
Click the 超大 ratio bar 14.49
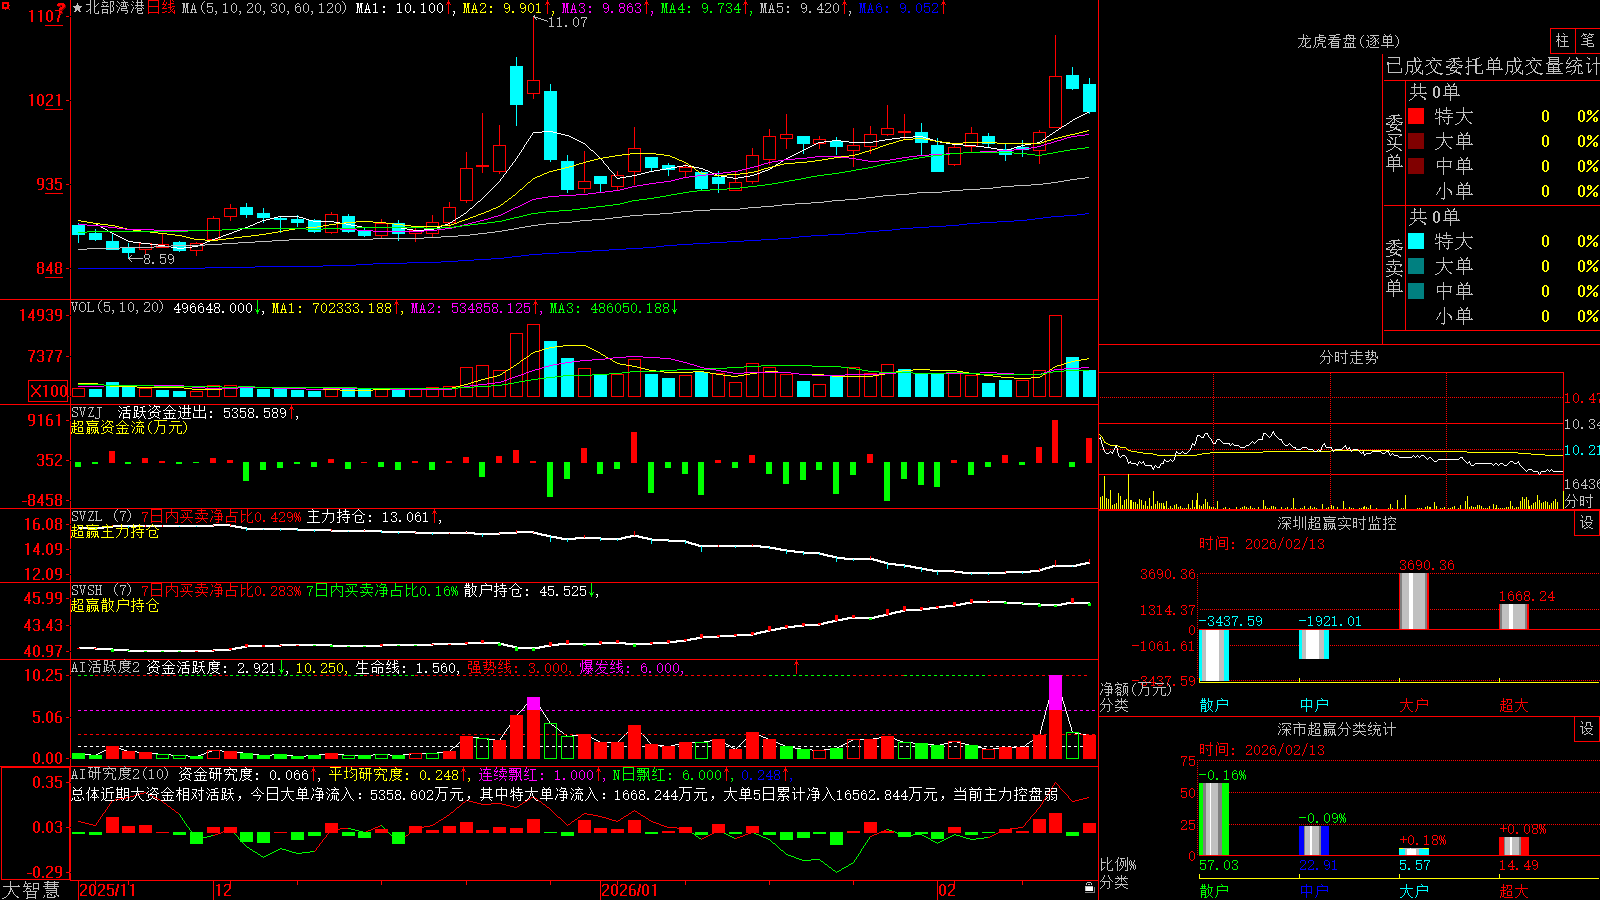1513,846
